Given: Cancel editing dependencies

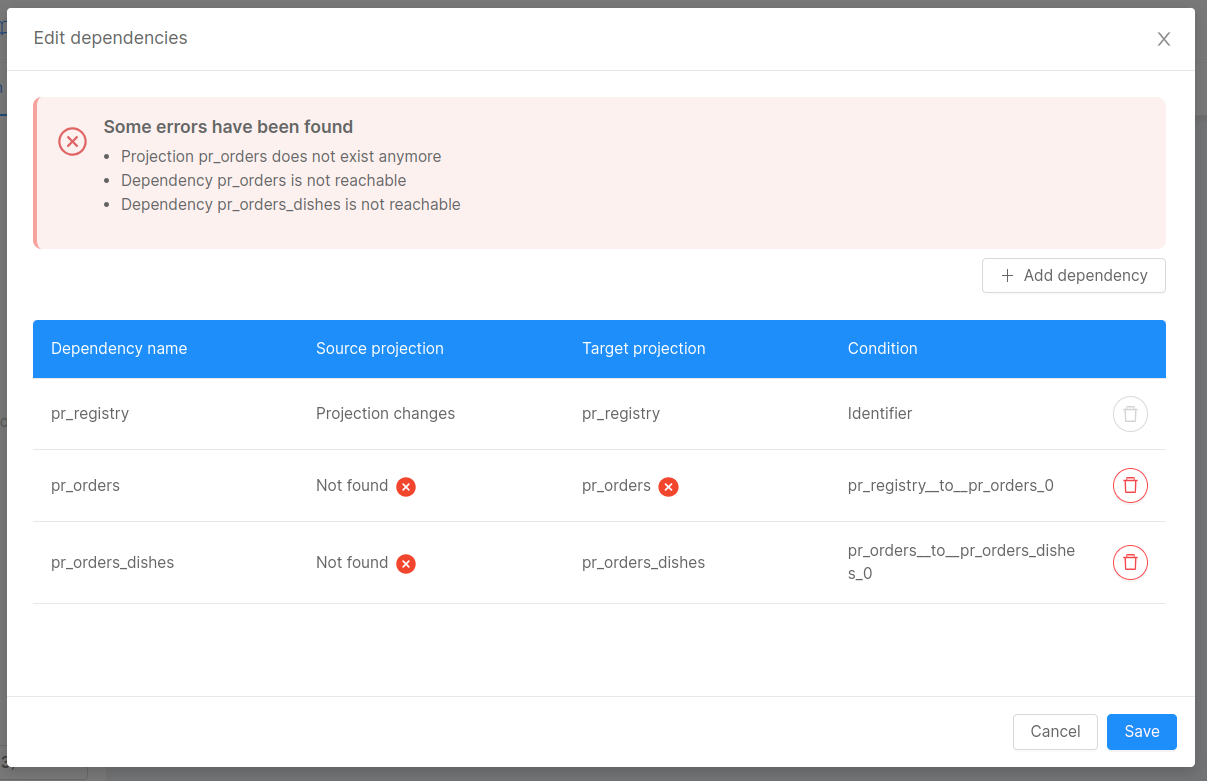Looking at the screenshot, I should (1055, 732).
